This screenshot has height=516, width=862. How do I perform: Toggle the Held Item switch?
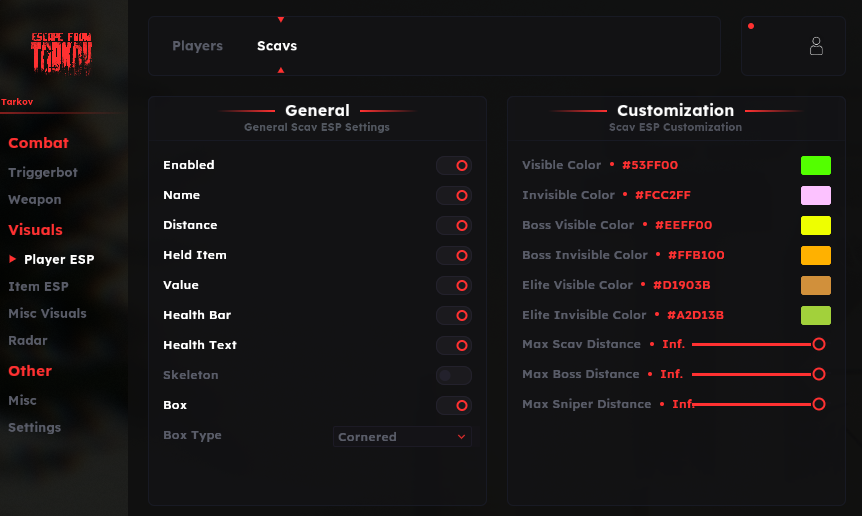click(x=453, y=256)
